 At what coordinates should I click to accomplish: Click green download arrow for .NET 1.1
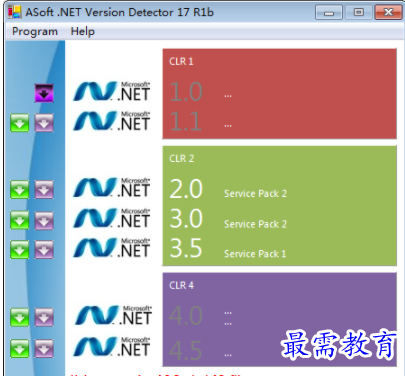20,123
